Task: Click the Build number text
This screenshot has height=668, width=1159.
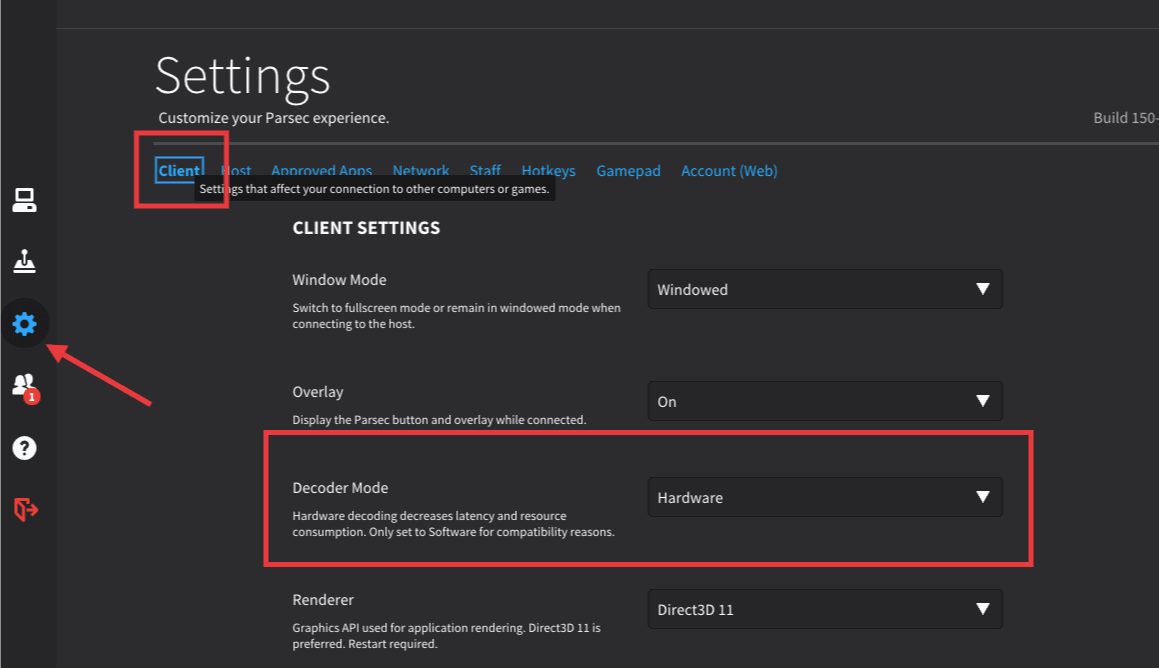Action: [1125, 118]
